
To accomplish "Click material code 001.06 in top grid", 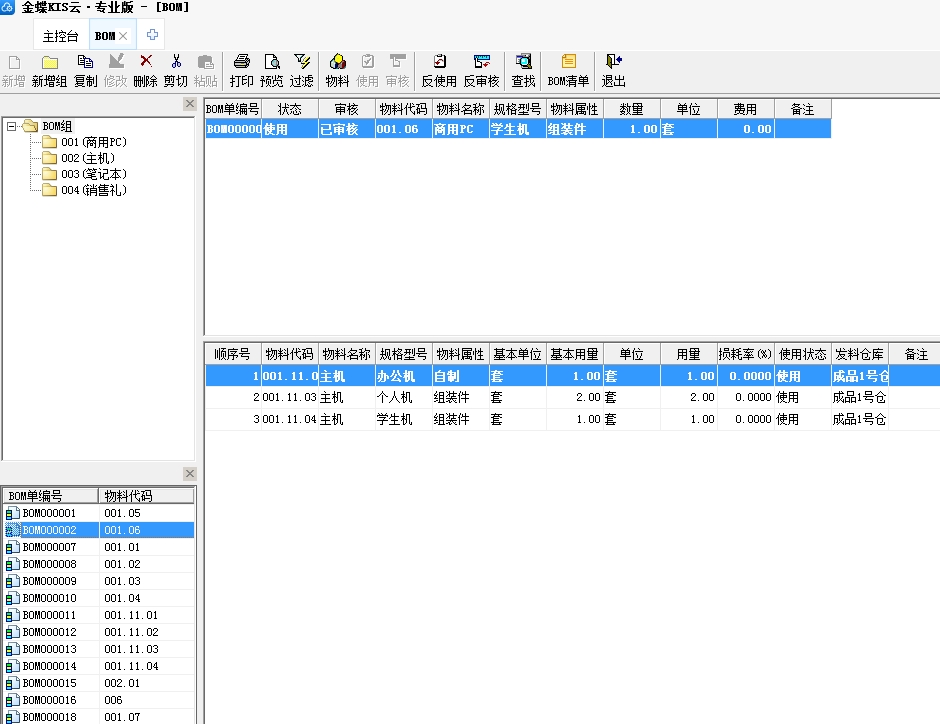I will (404, 129).
